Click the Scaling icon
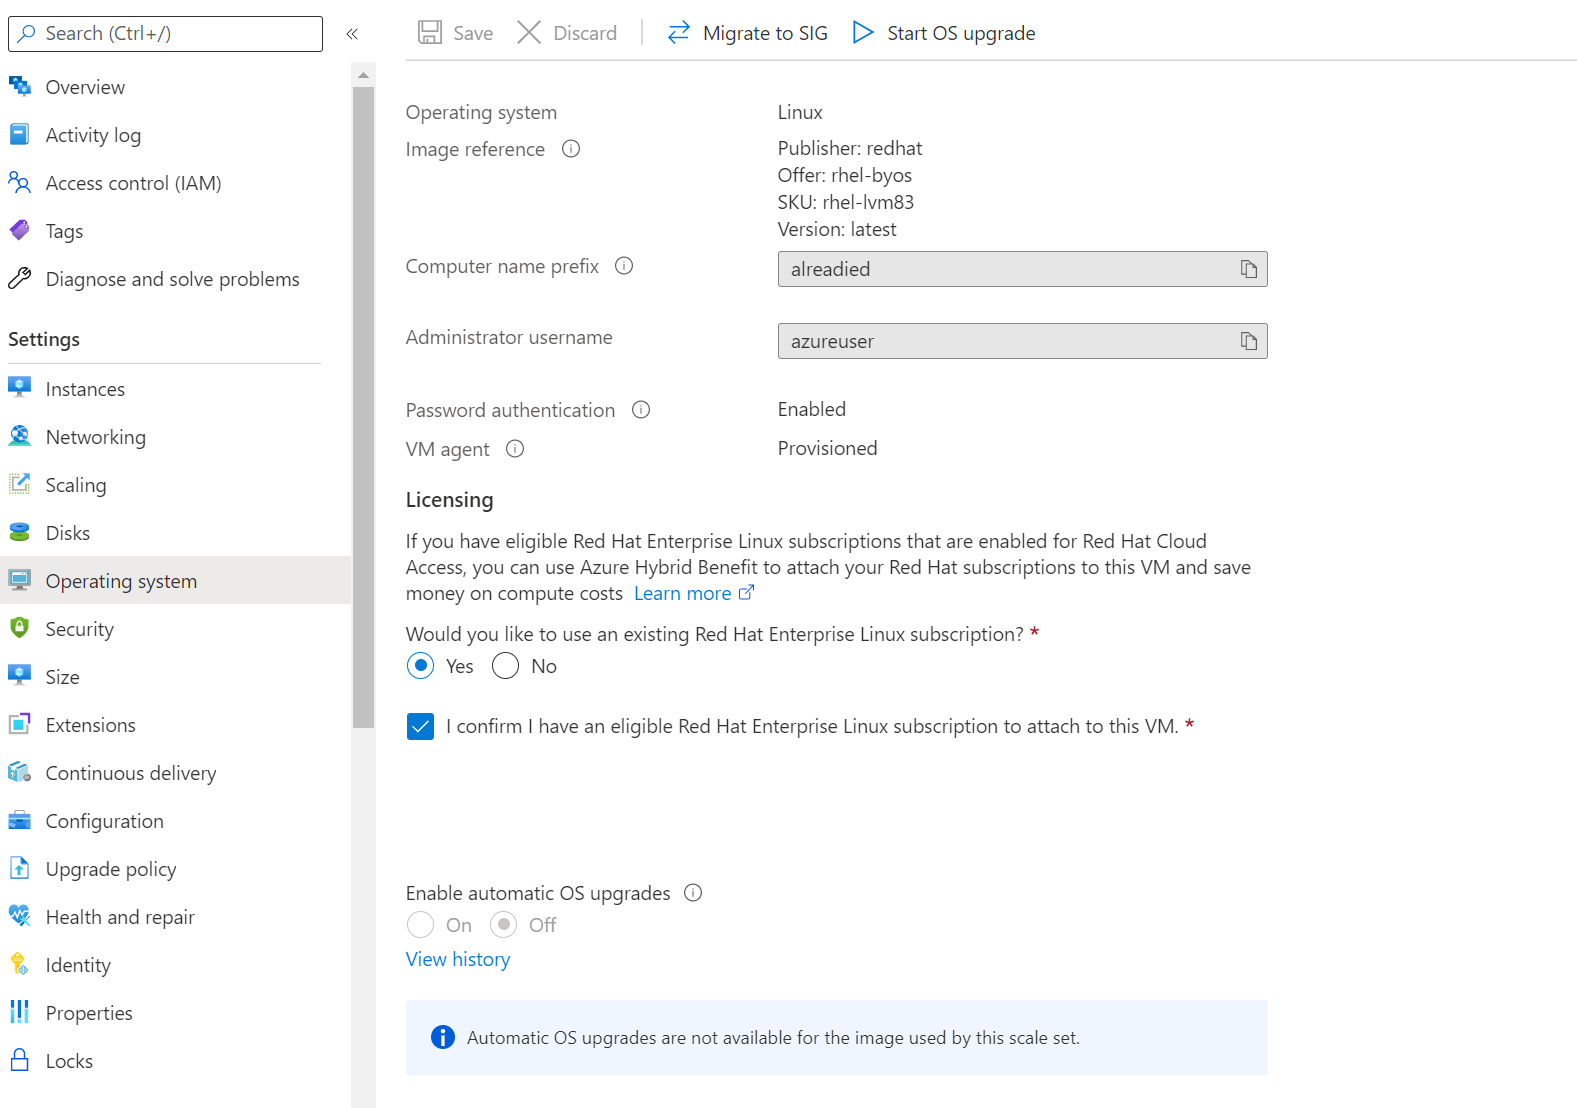Image resolution: width=1577 pixels, height=1108 pixels. 20,485
